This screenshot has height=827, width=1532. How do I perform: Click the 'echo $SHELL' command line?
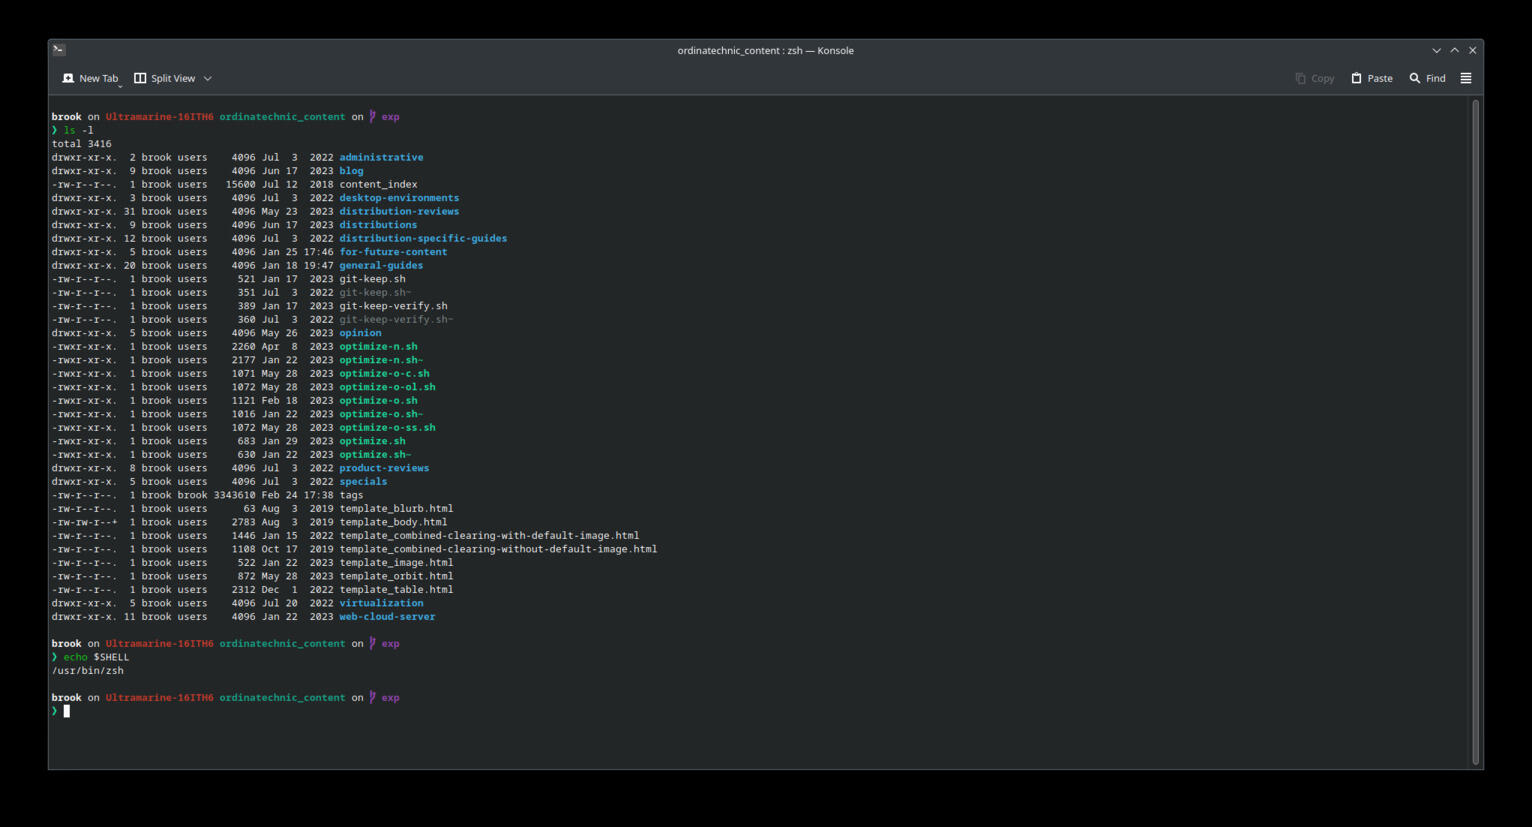coord(96,657)
